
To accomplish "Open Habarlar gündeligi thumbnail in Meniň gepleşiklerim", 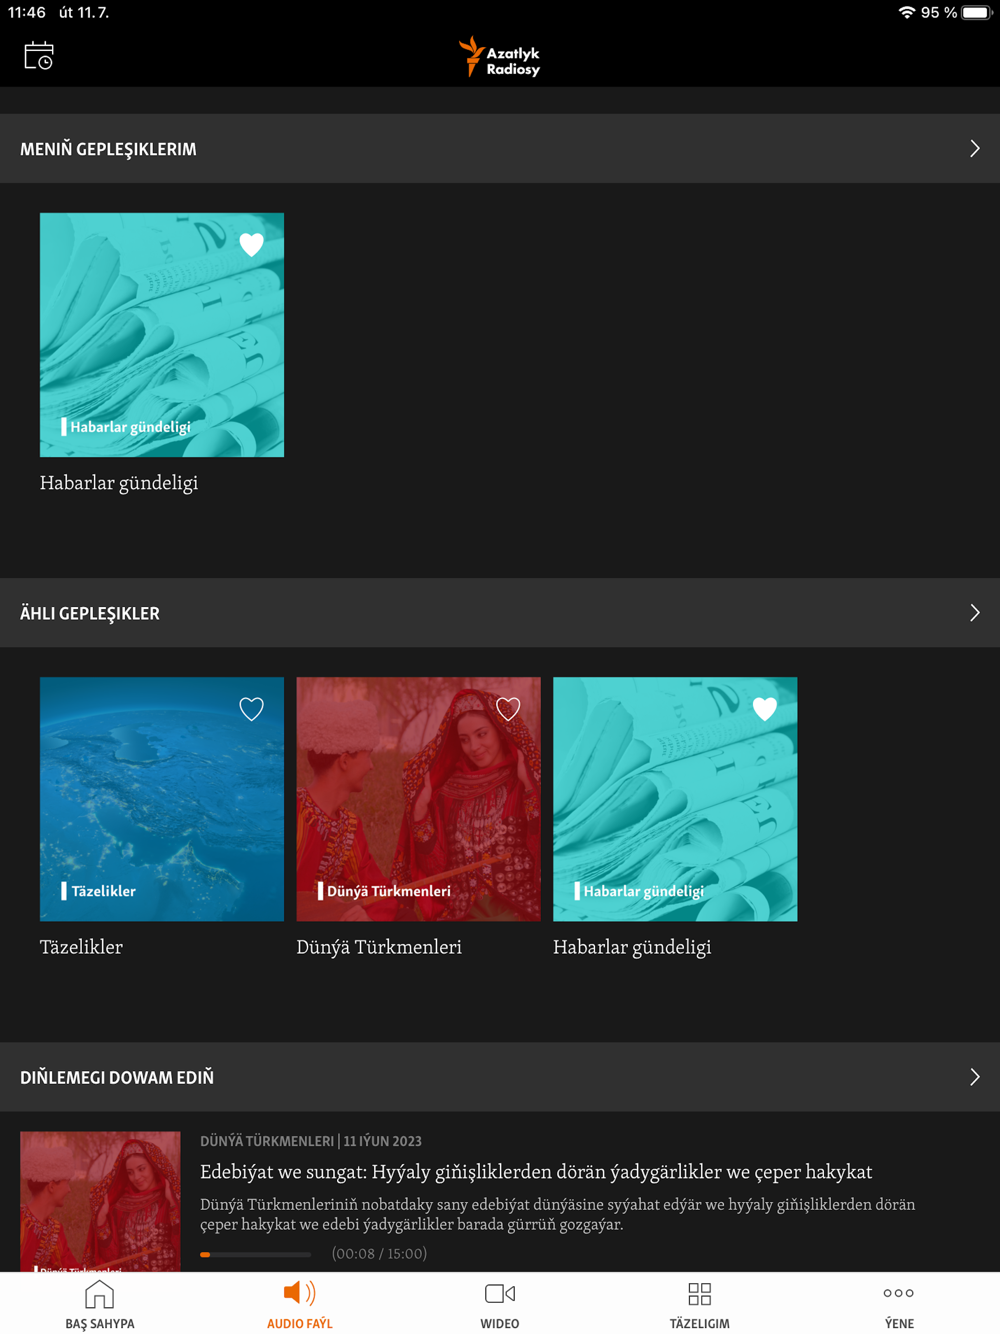I will click(162, 335).
